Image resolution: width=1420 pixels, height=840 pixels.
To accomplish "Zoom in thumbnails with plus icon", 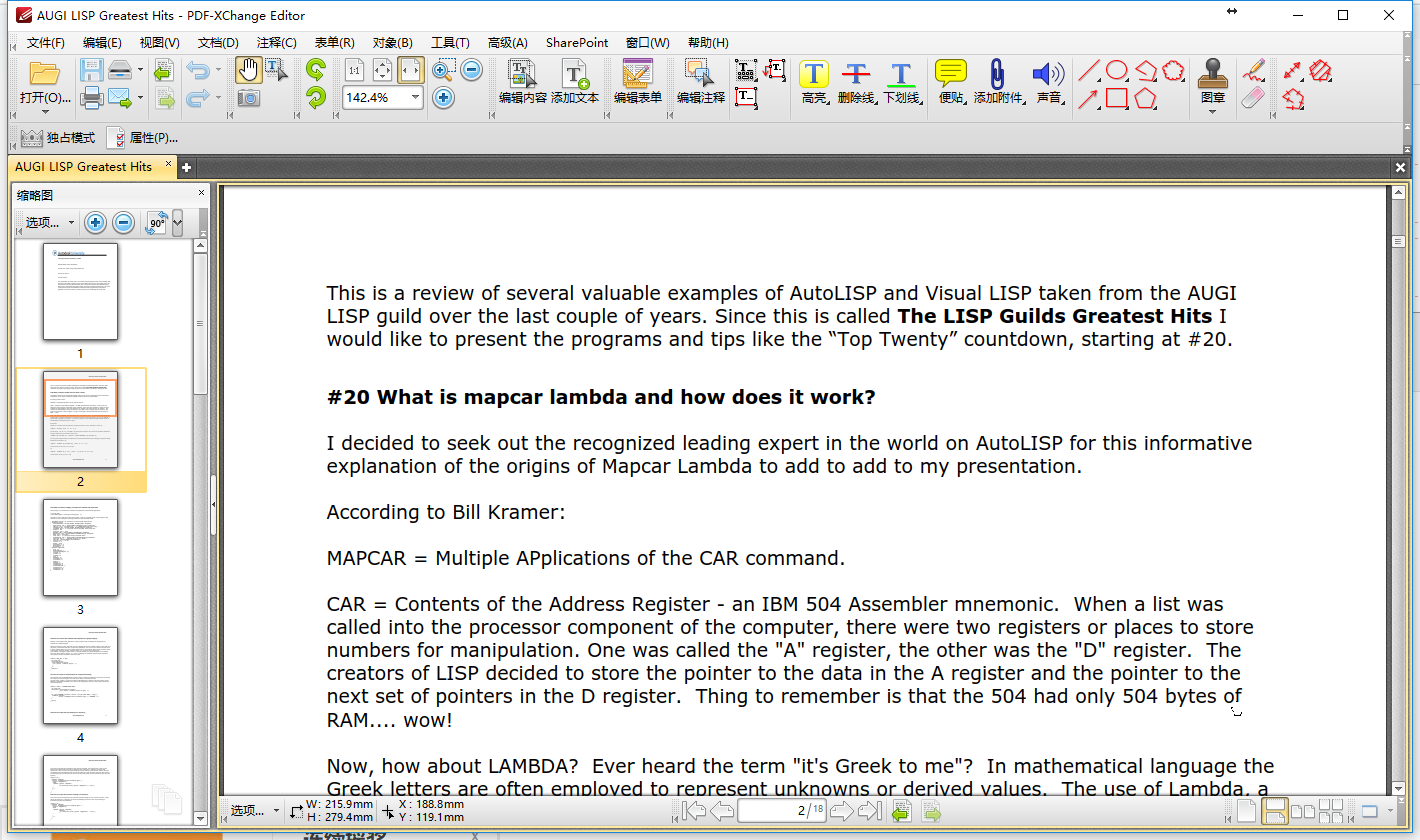I will coord(95,222).
